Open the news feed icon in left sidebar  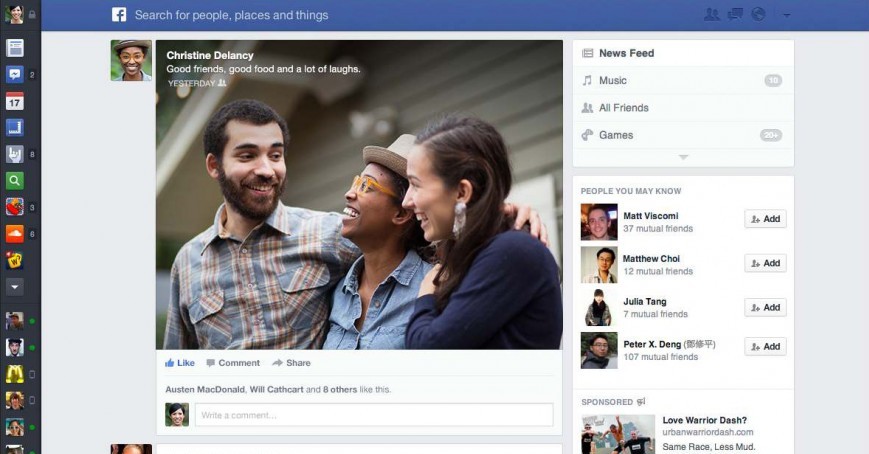(15, 48)
